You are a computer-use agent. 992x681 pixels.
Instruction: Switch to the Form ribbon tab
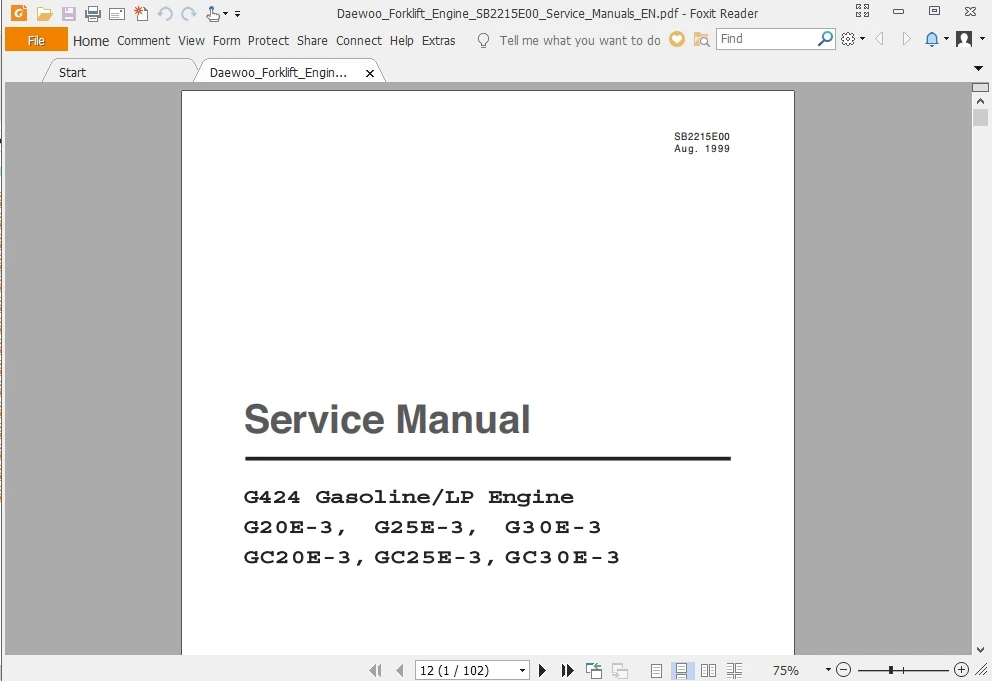[226, 41]
